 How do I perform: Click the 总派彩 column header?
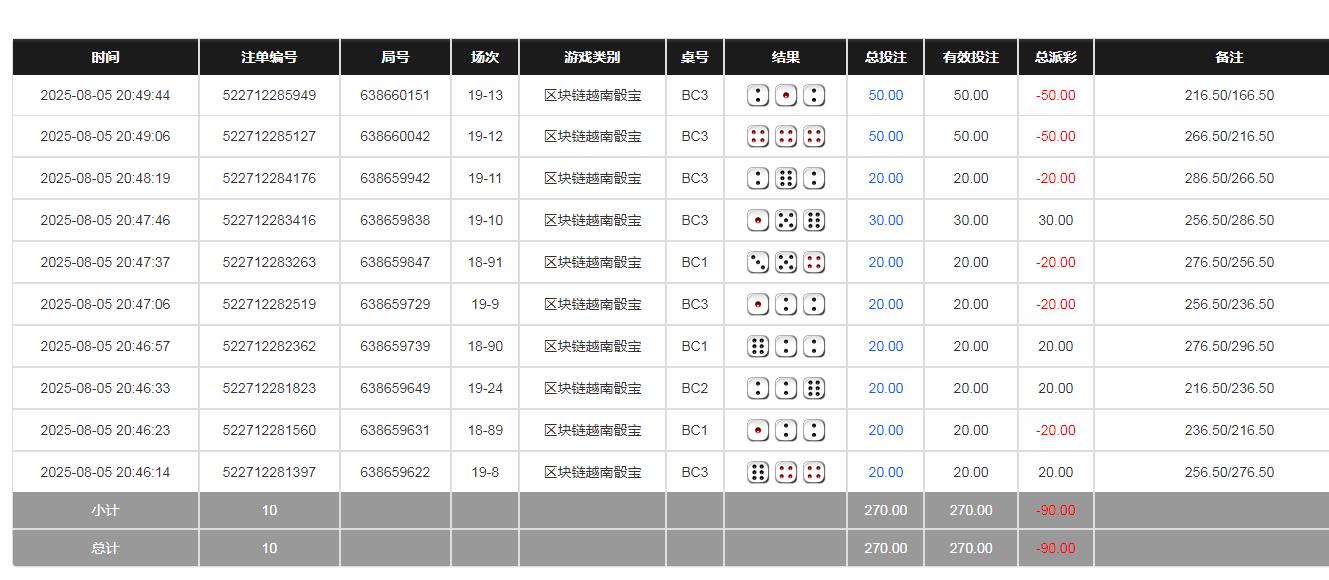click(x=1055, y=57)
